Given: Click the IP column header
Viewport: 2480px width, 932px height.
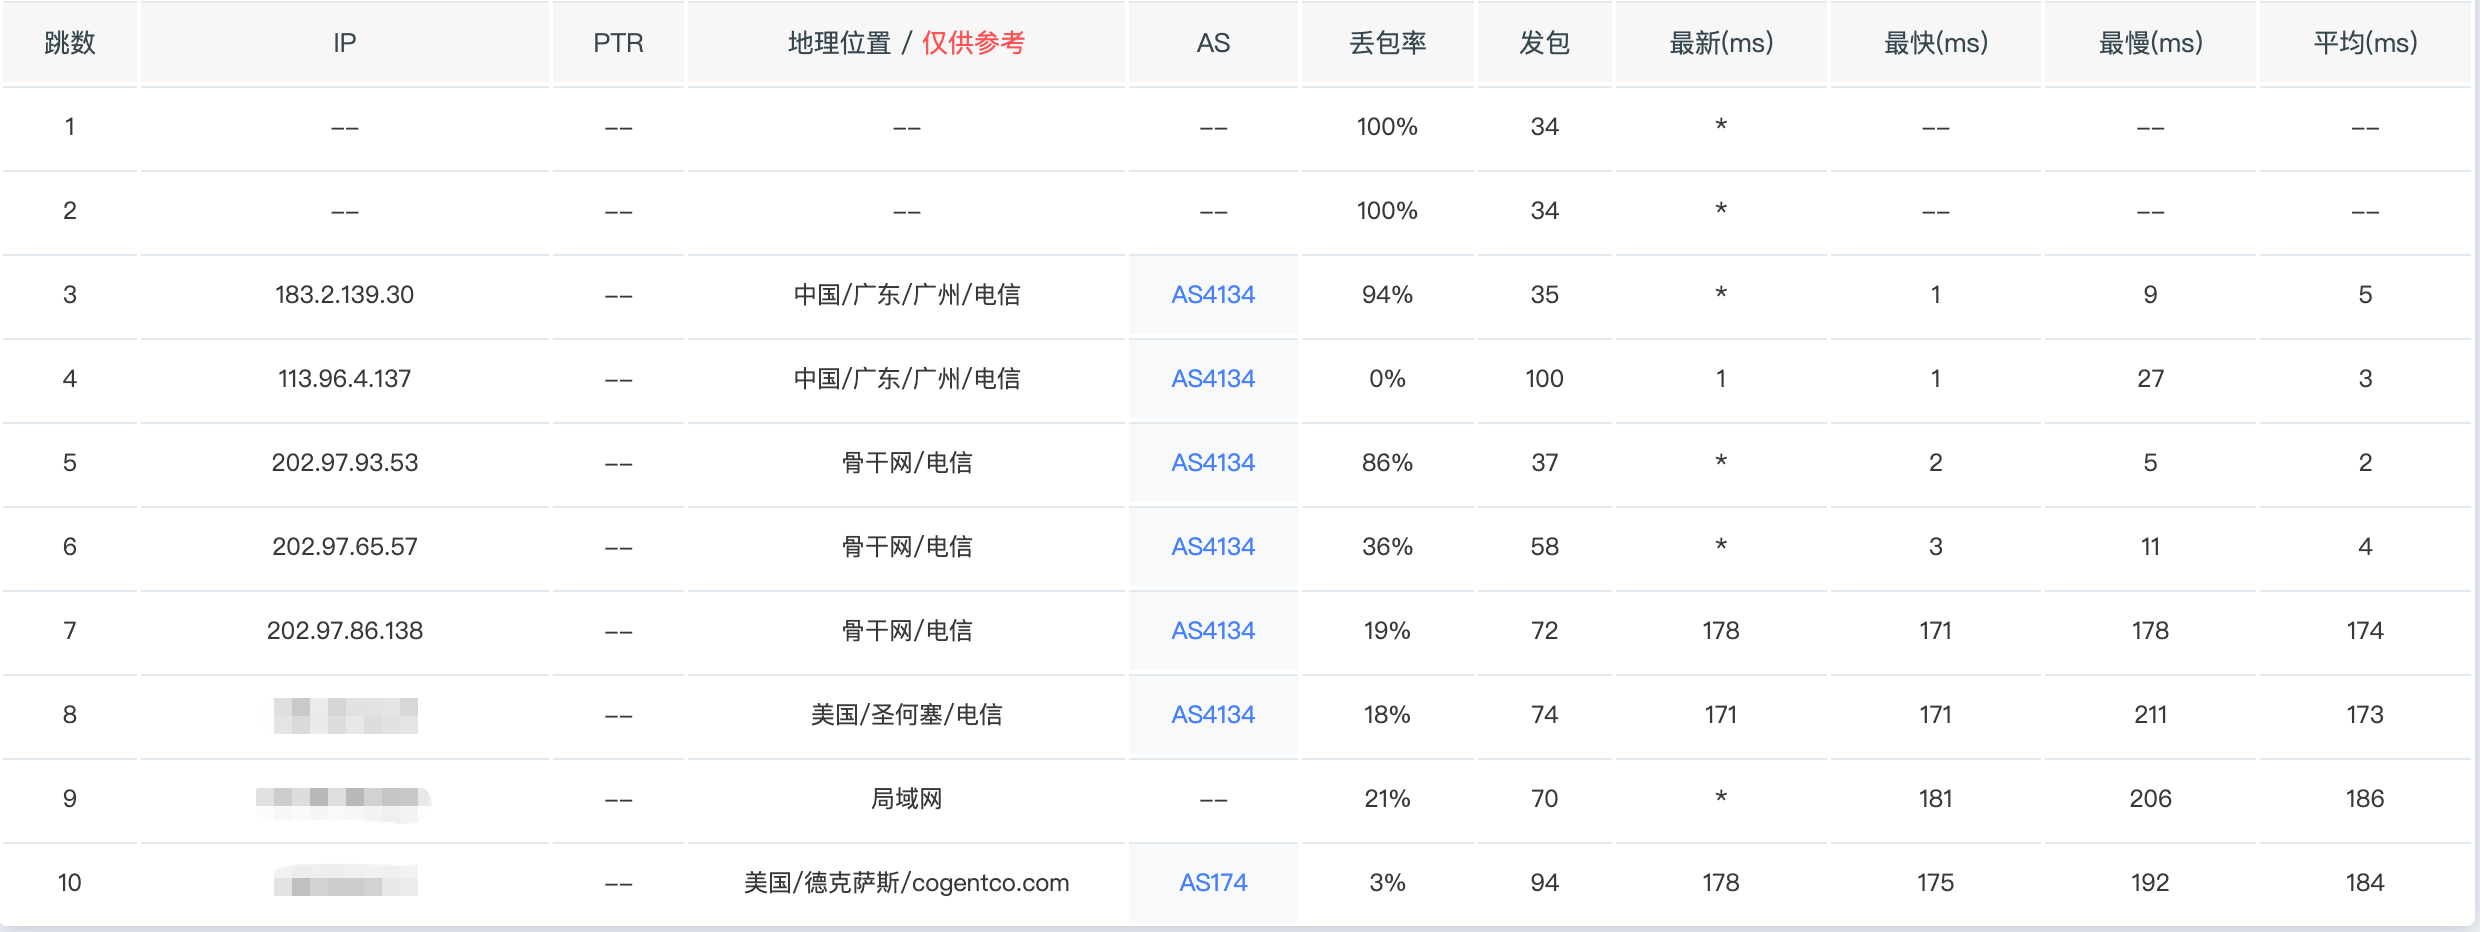Looking at the screenshot, I should tap(344, 43).
